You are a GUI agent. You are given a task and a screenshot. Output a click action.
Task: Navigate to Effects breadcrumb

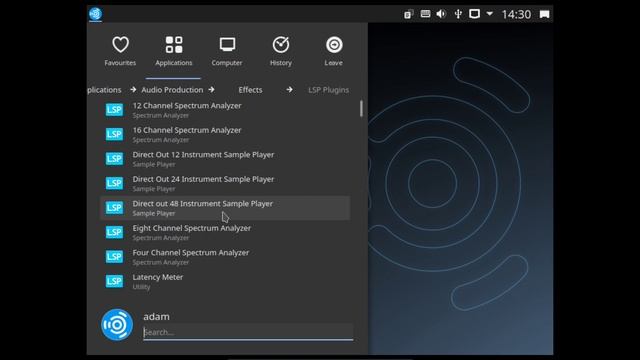click(250, 90)
